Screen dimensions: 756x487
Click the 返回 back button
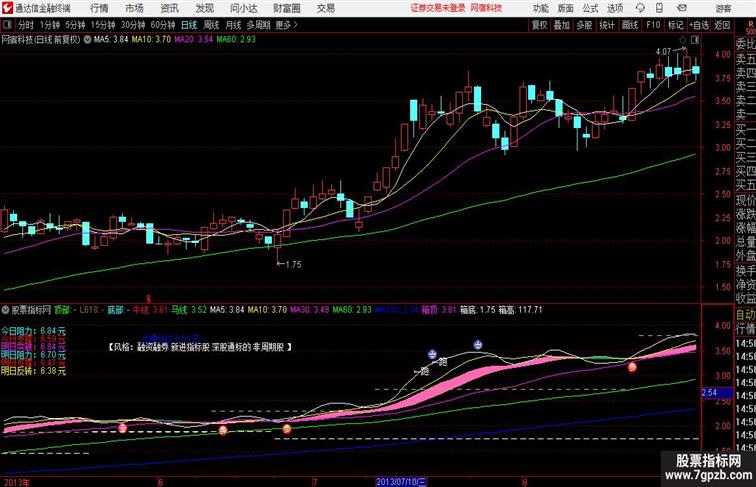click(722, 25)
